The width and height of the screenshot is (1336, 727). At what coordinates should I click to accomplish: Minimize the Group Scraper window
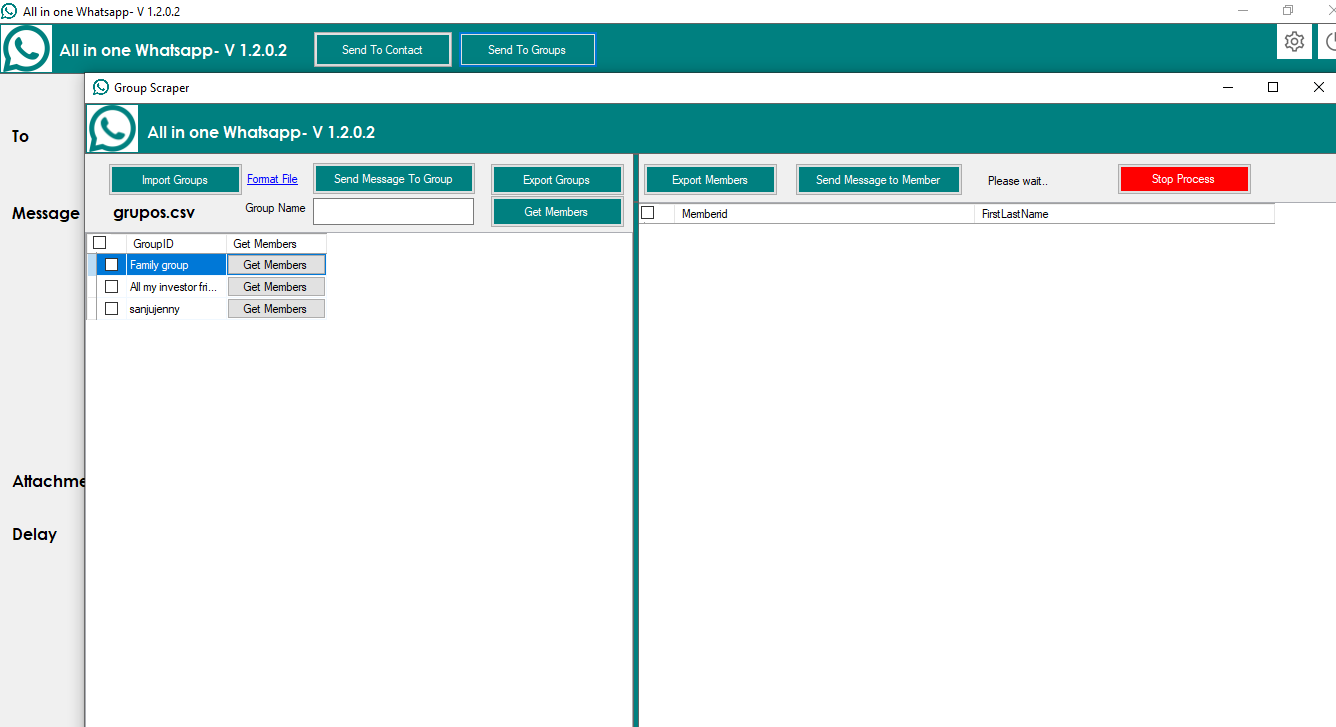1228,87
